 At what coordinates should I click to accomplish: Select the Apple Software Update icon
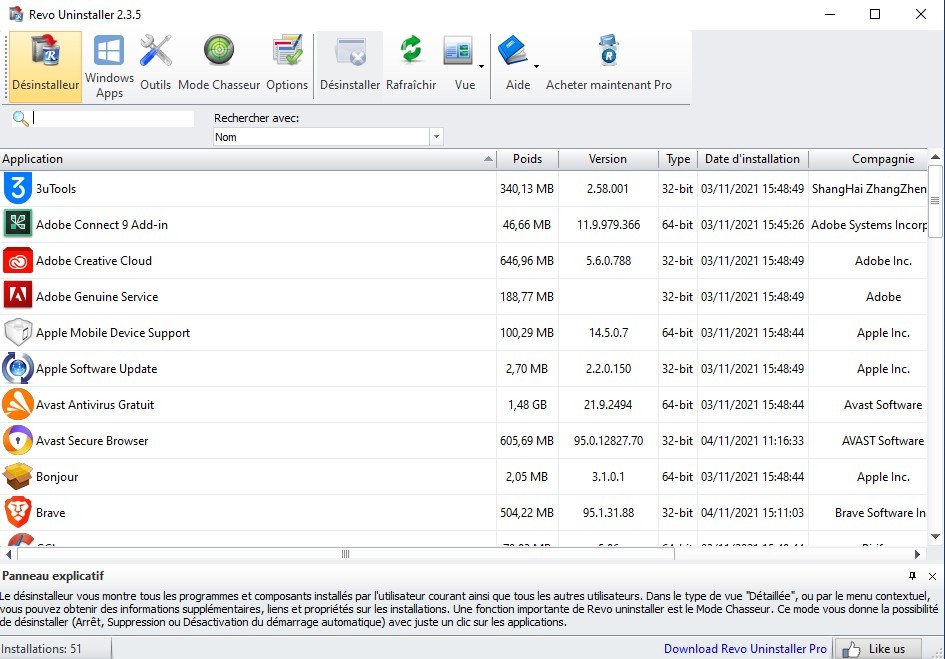[17, 368]
